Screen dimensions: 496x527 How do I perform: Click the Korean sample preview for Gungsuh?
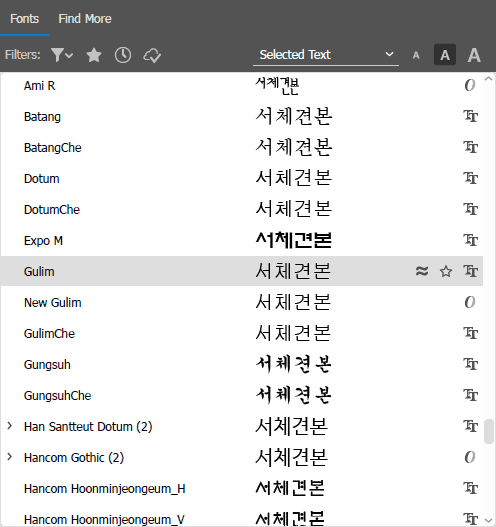coord(294,364)
